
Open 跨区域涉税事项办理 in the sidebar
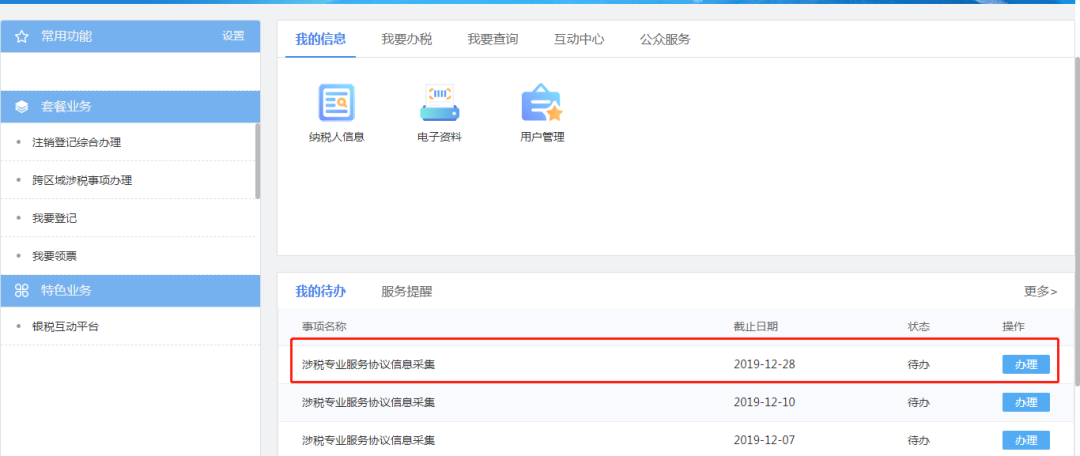(82, 180)
